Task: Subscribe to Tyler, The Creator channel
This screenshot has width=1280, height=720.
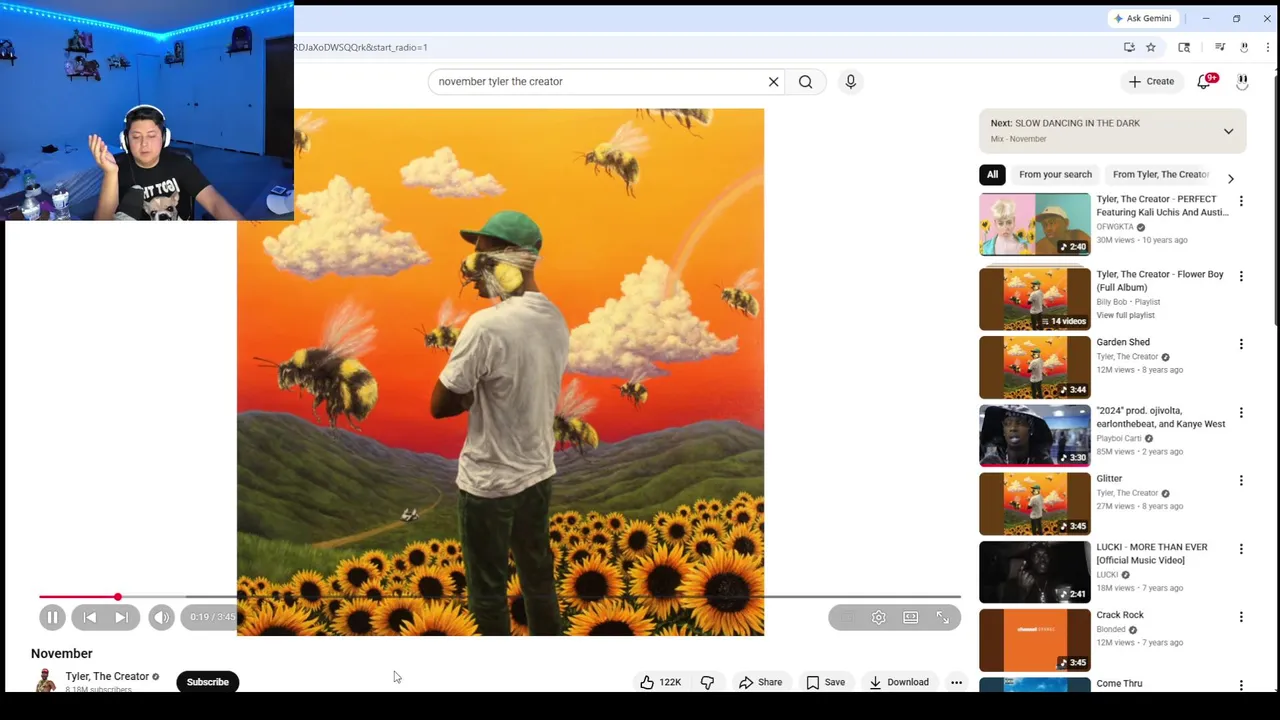Action: [208, 682]
